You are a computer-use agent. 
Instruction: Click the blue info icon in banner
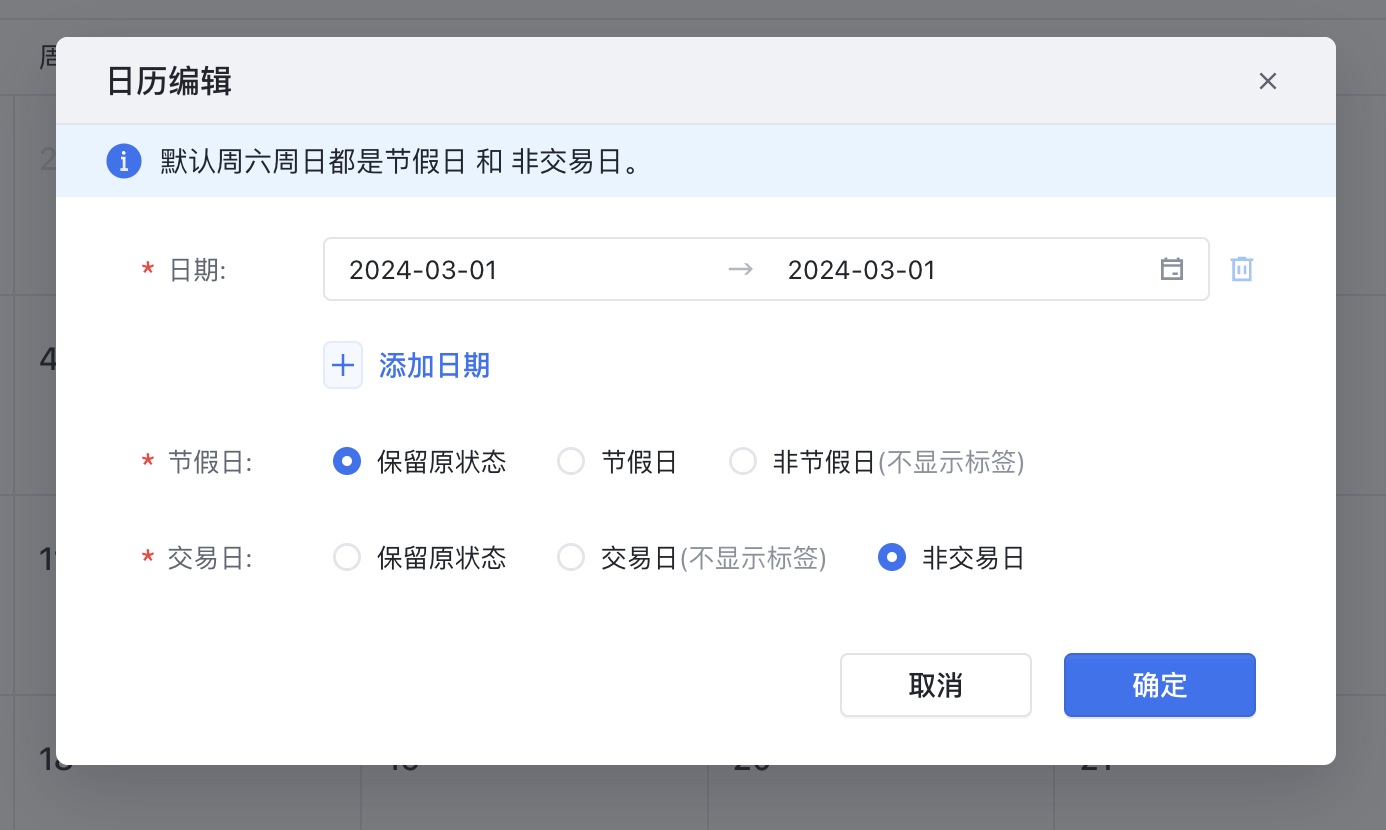(123, 161)
